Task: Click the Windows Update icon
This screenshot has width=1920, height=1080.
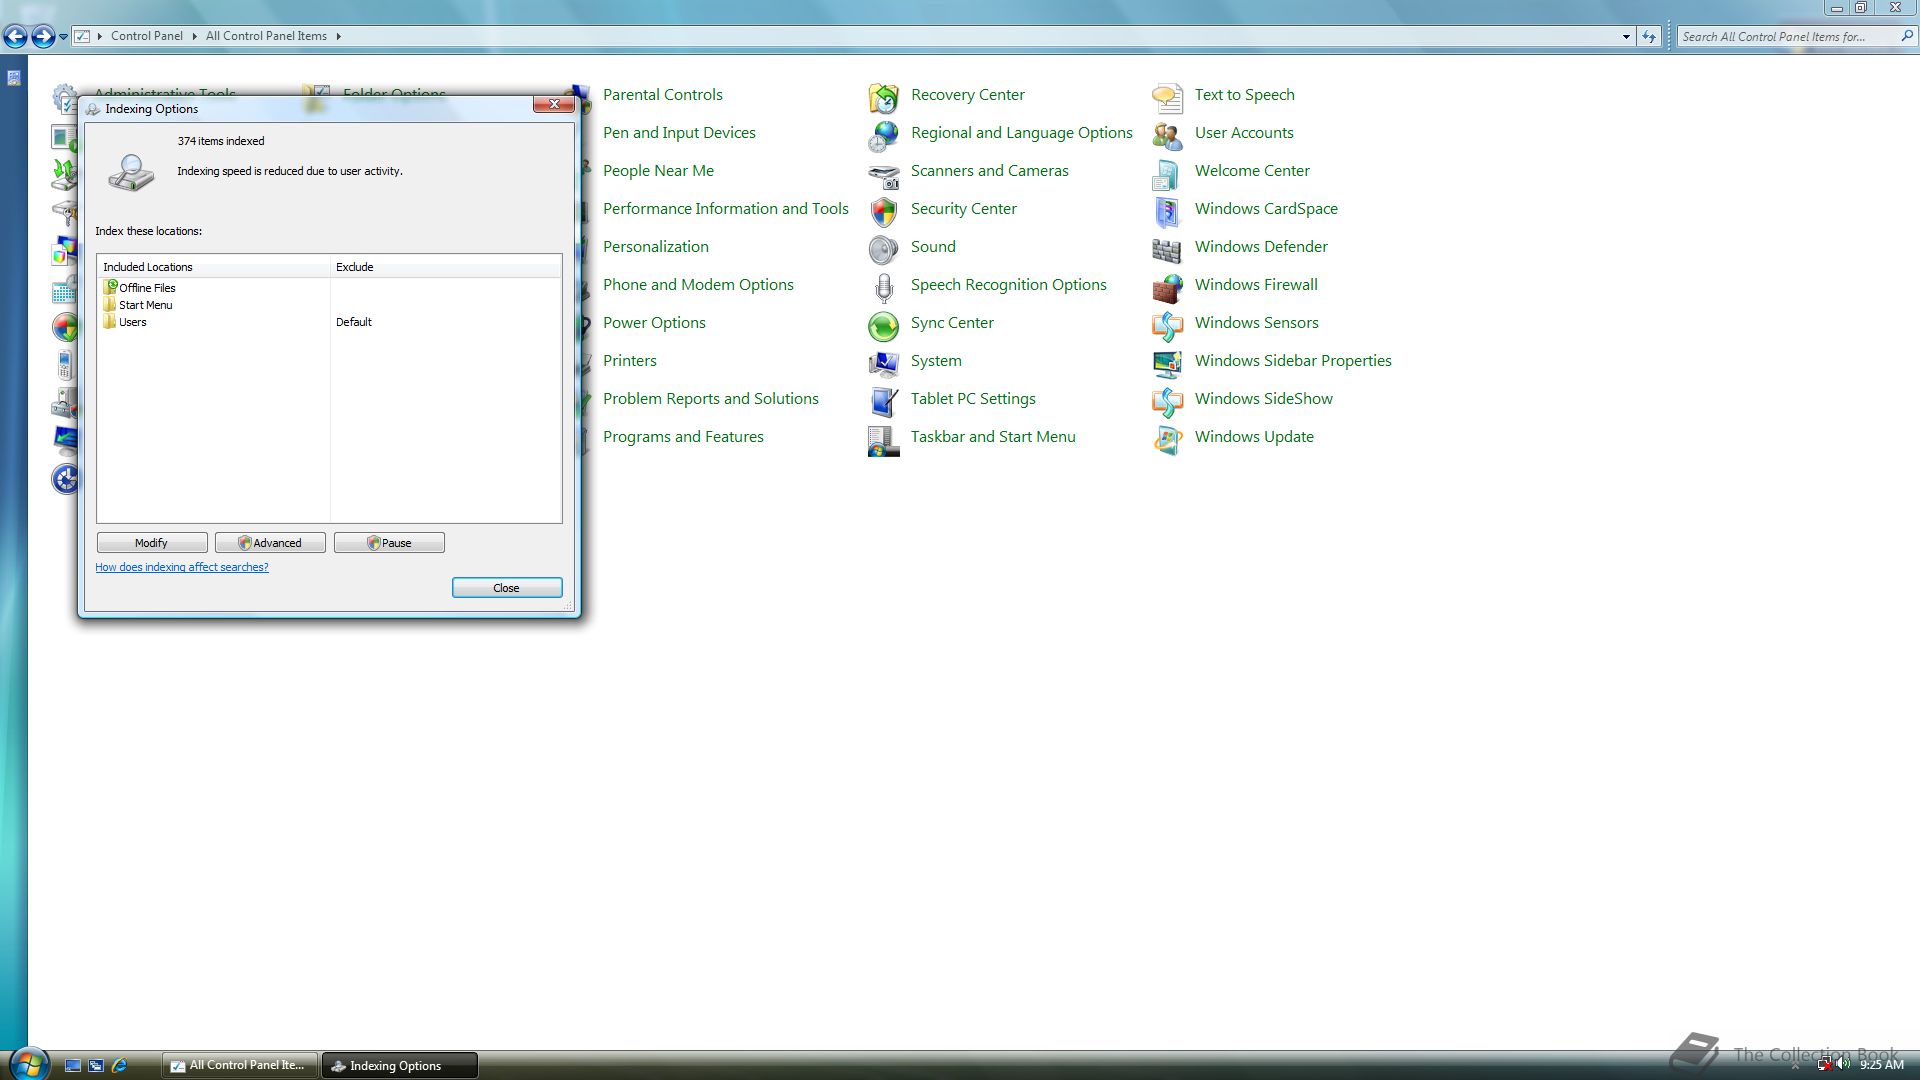Action: (1167, 439)
